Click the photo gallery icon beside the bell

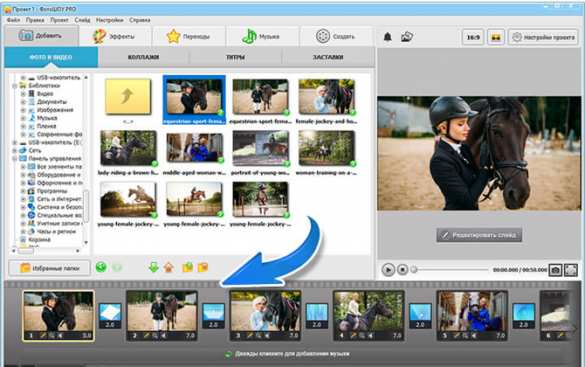tap(407, 37)
